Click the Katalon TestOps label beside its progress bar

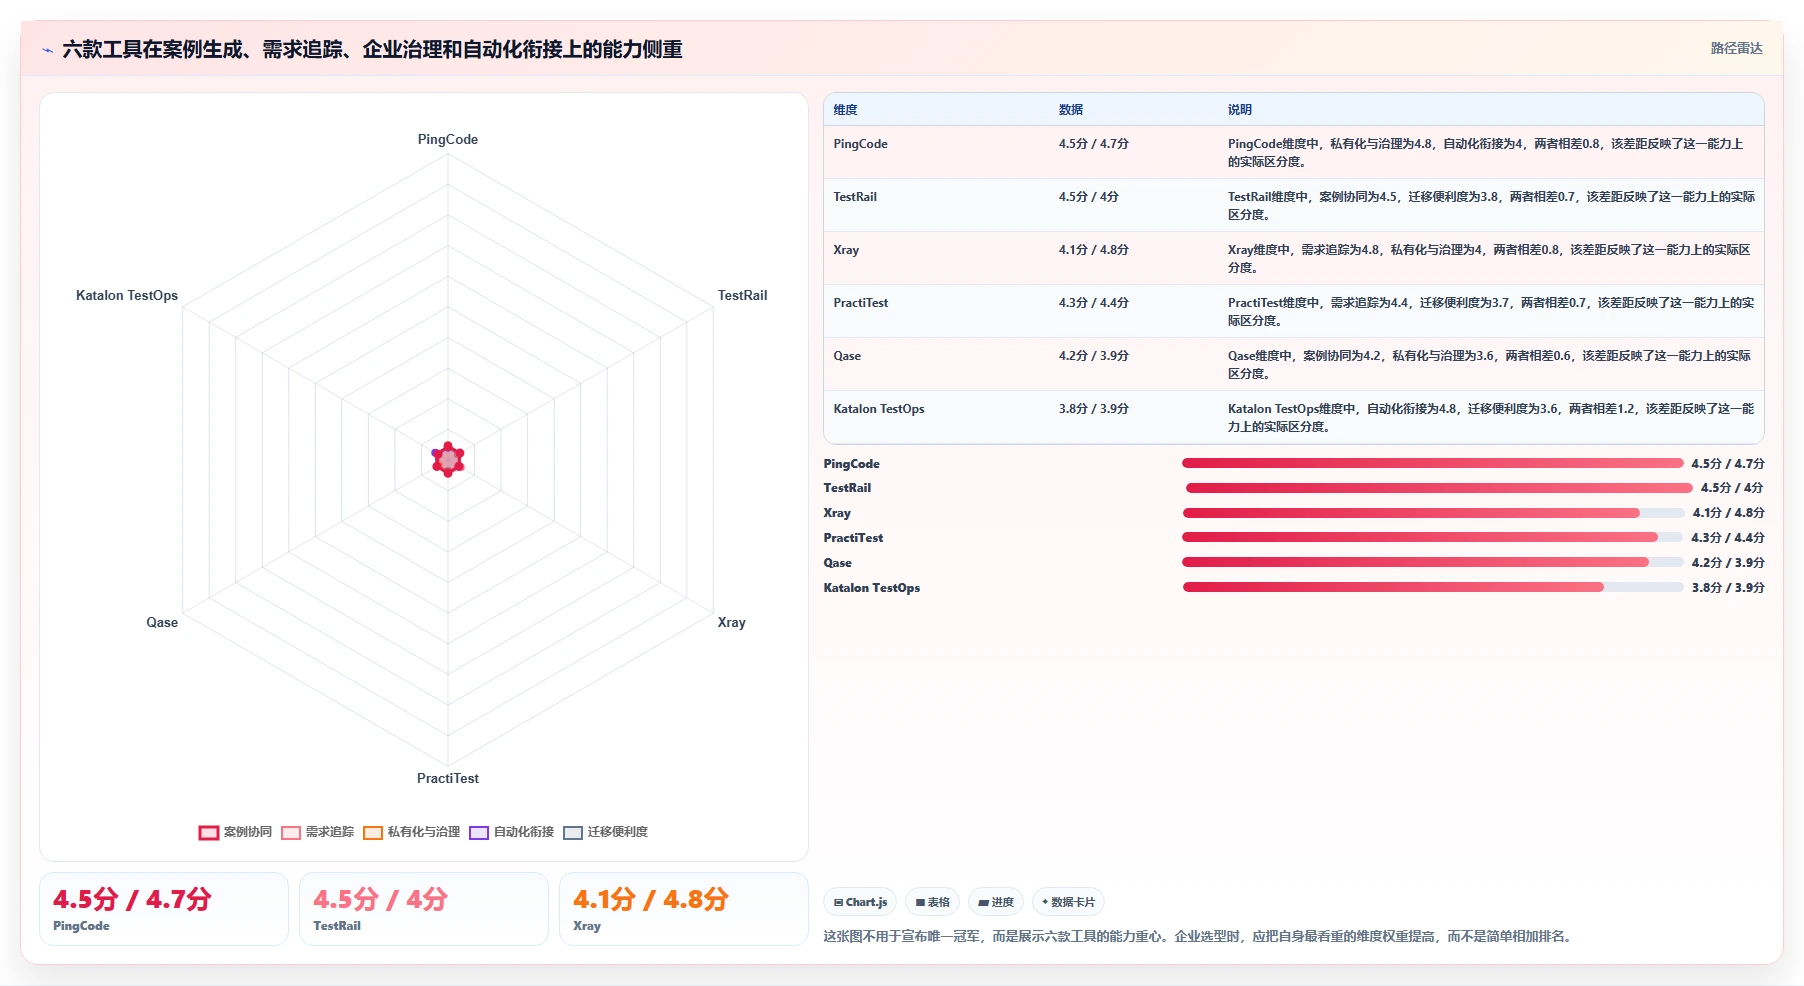(x=872, y=588)
